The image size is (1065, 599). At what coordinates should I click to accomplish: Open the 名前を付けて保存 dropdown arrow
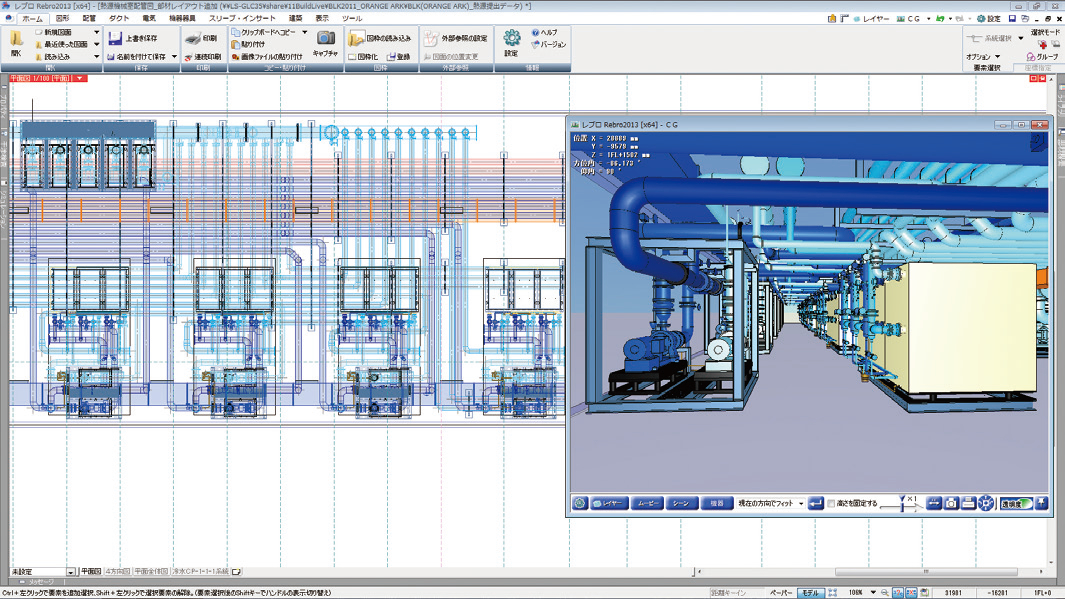coord(174,57)
